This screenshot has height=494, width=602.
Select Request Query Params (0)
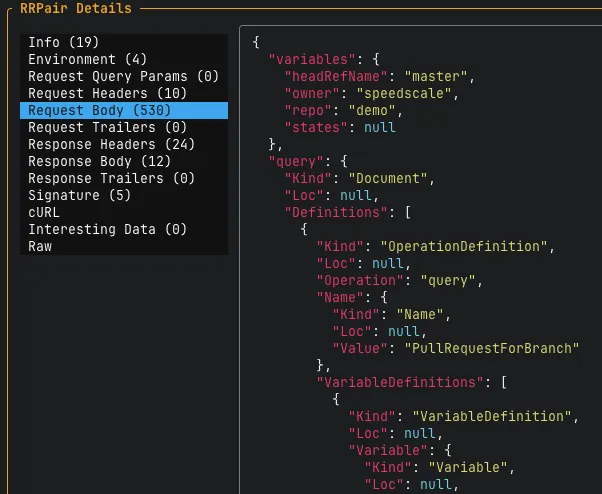(x=123, y=76)
